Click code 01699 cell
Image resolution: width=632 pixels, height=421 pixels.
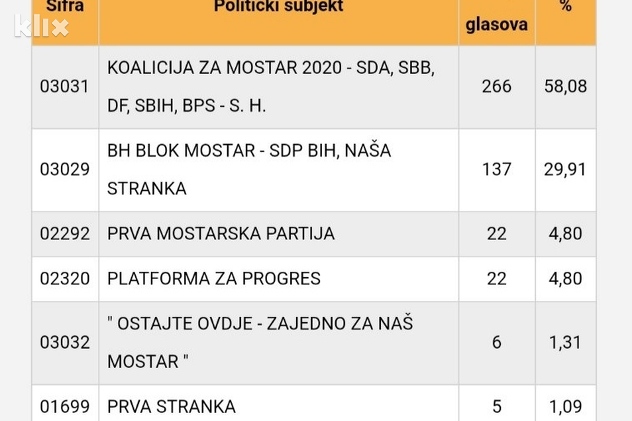tap(65, 406)
